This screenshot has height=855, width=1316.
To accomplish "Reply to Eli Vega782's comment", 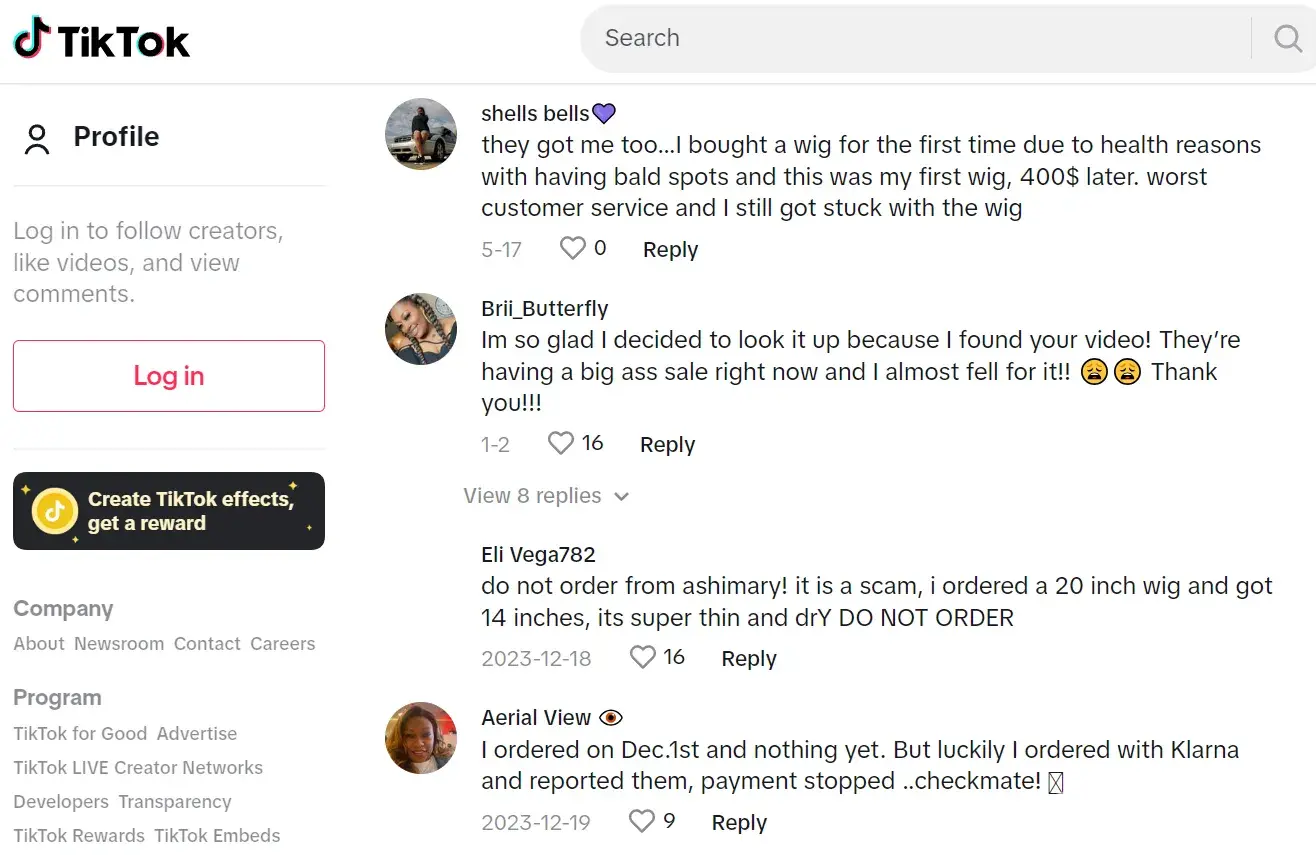I will pos(749,658).
